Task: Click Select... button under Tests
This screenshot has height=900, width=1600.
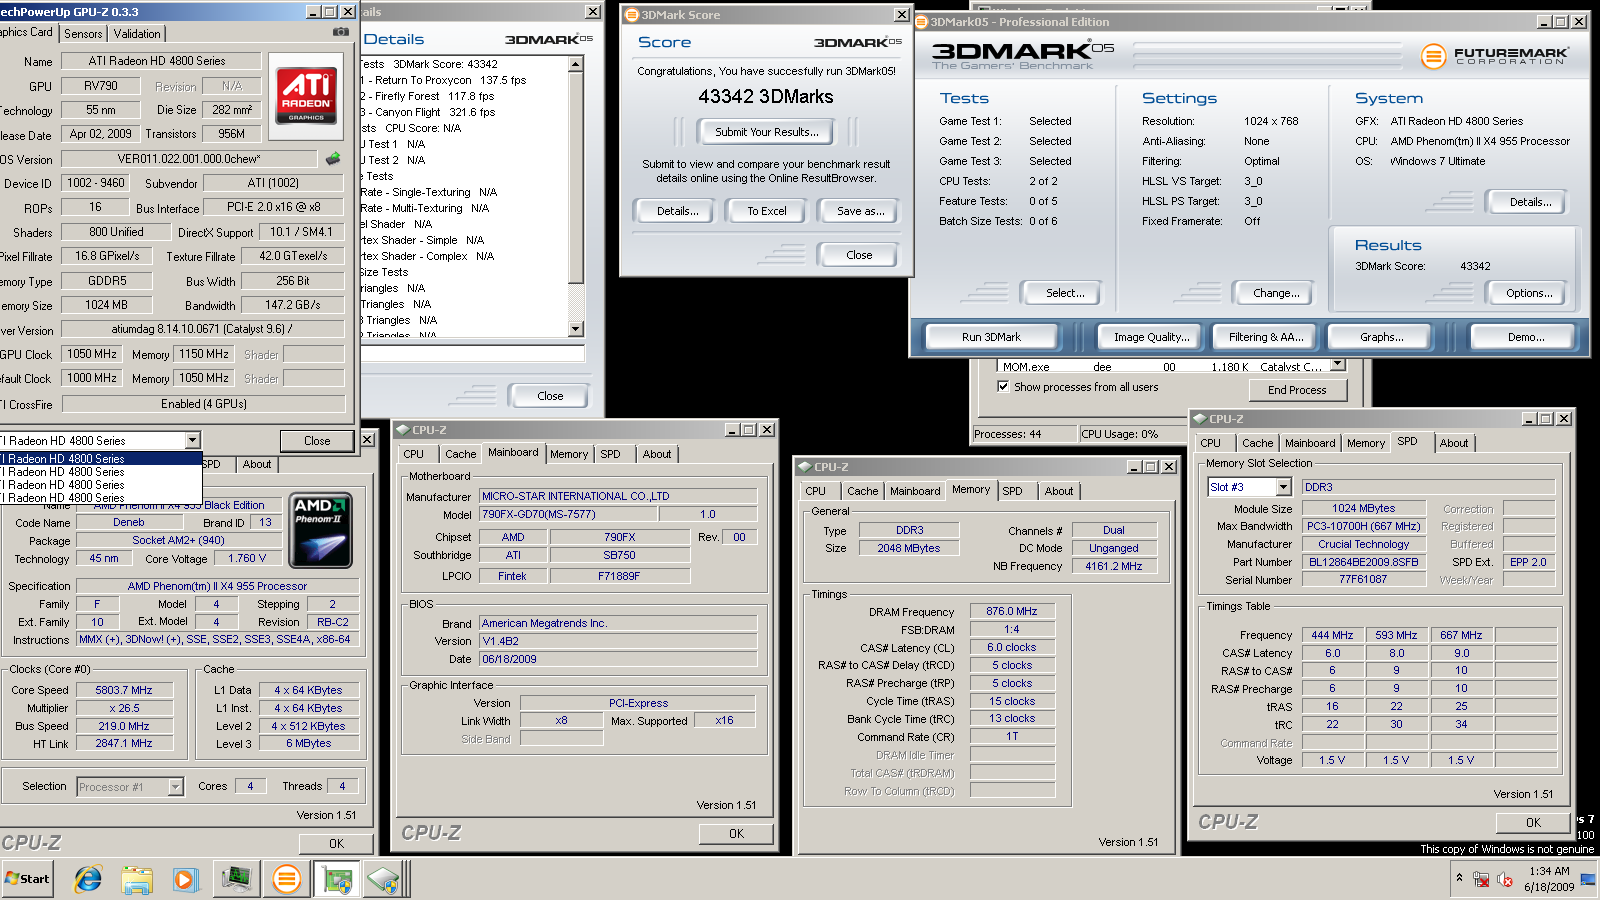Action: [1065, 293]
